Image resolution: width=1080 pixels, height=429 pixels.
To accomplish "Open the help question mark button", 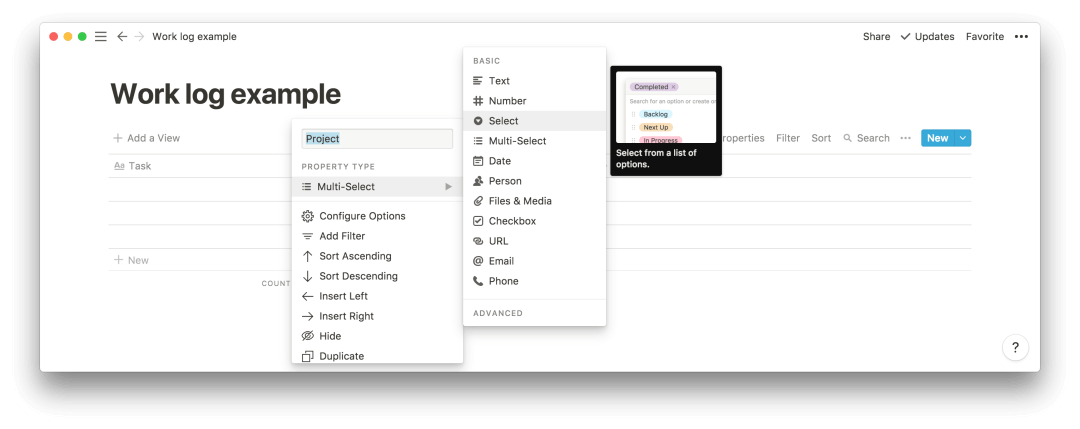I will (x=1015, y=348).
